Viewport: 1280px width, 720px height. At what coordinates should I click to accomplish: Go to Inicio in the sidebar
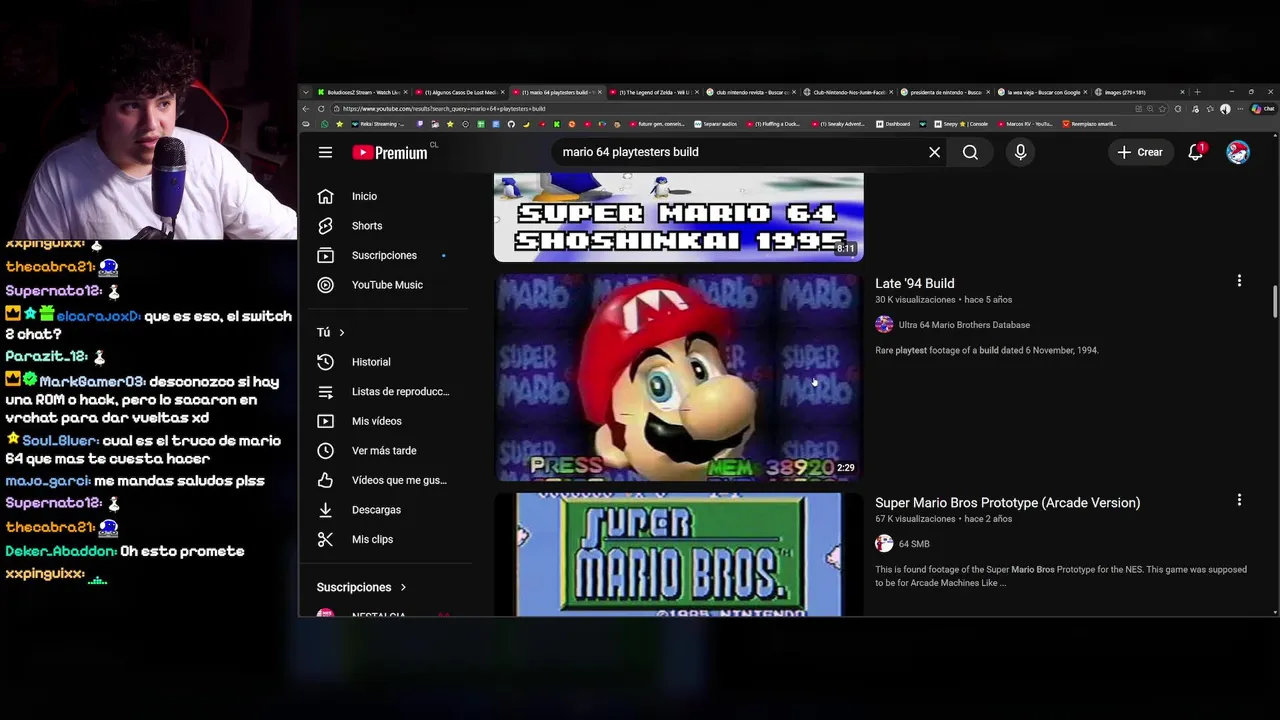tap(384, 196)
